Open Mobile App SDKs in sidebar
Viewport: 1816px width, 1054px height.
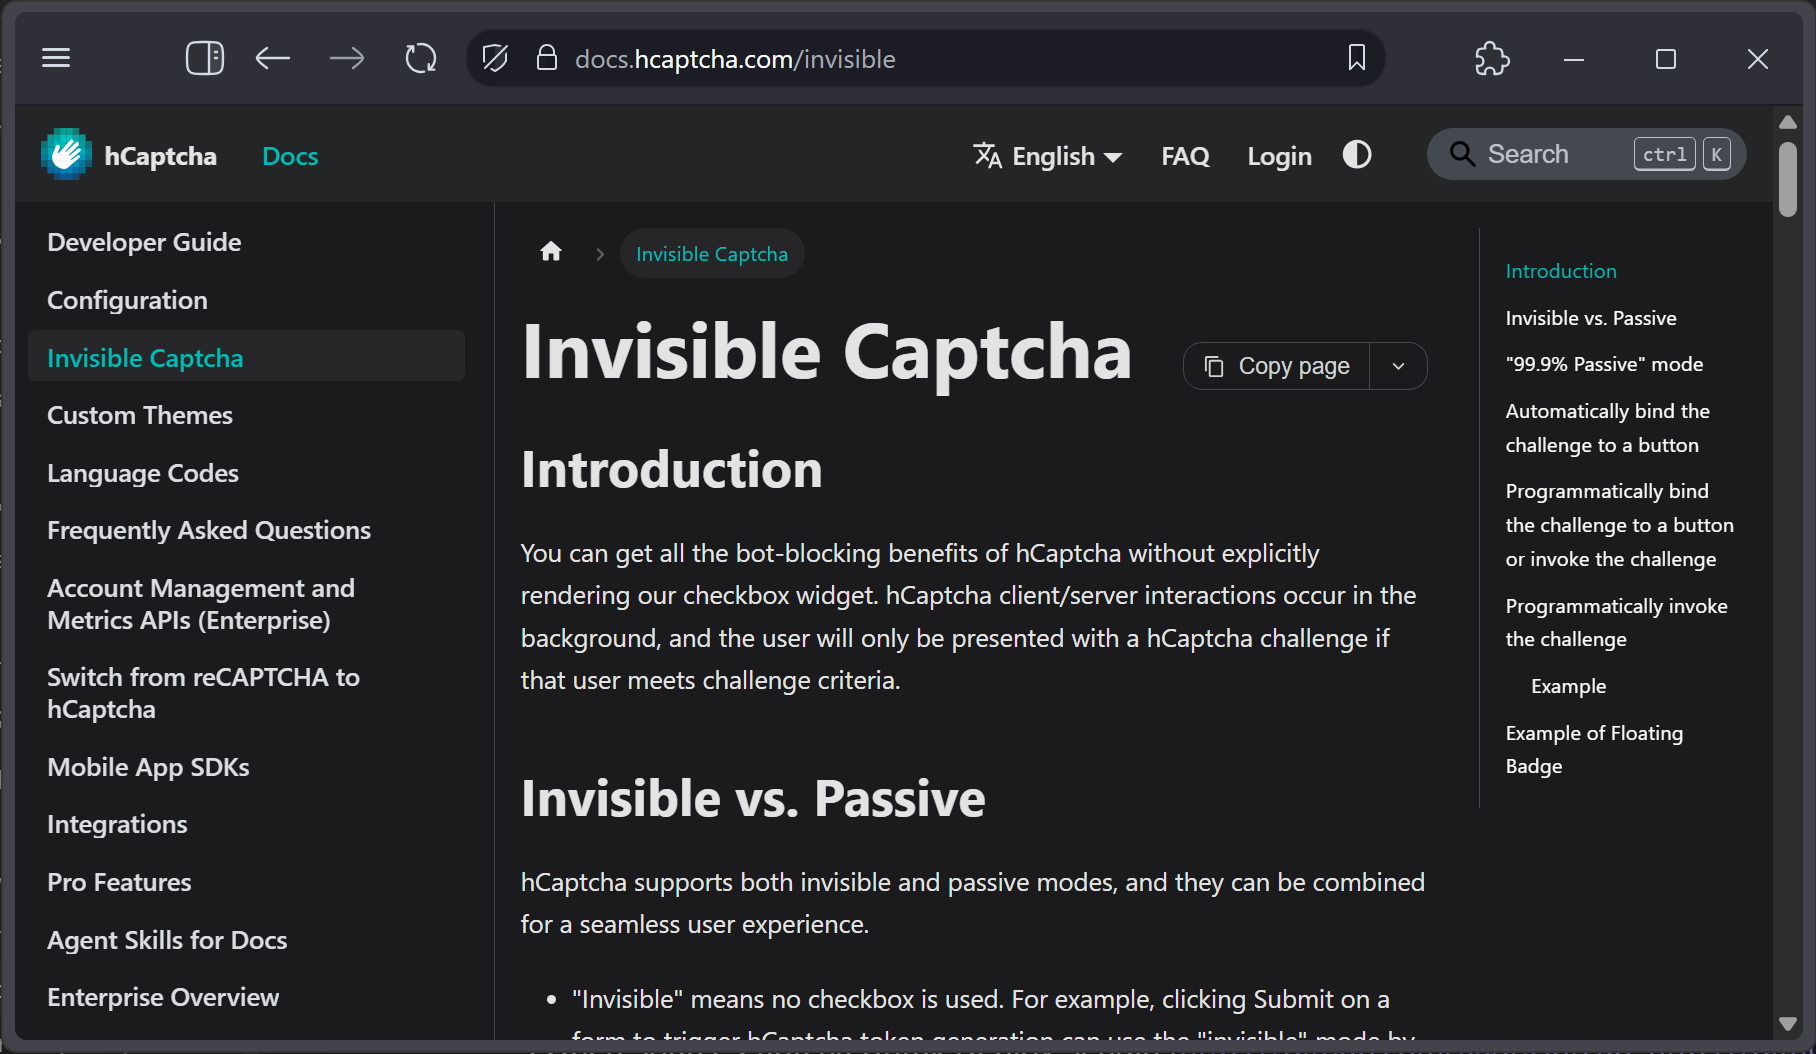(246, 767)
